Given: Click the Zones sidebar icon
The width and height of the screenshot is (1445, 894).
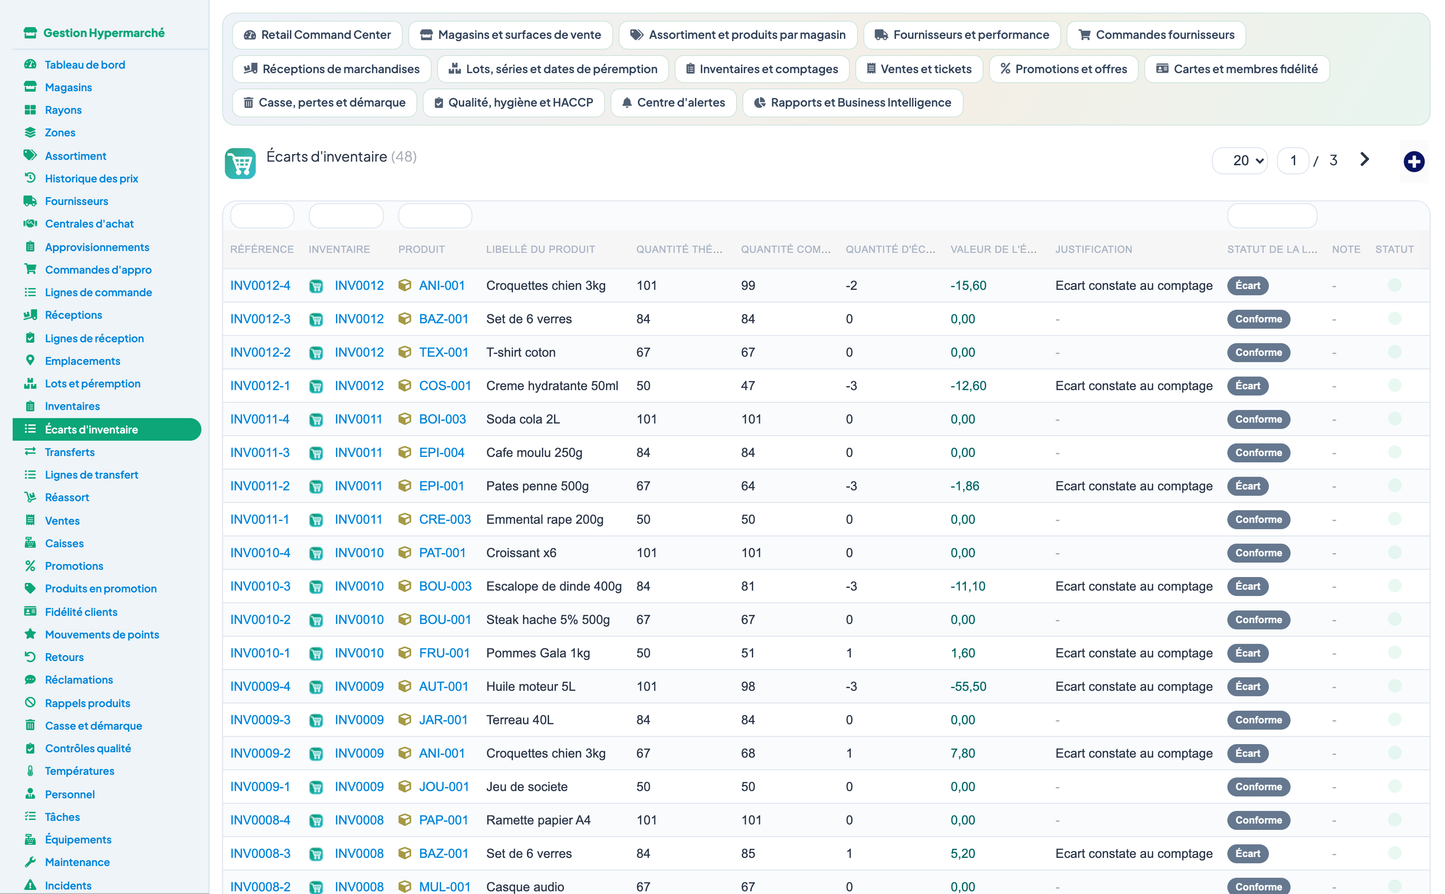Looking at the screenshot, I should [x=30, y=132].
